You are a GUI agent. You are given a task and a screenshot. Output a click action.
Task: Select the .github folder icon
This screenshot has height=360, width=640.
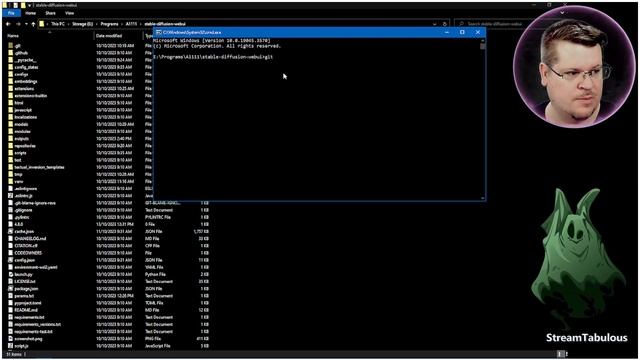pos(11,53)
